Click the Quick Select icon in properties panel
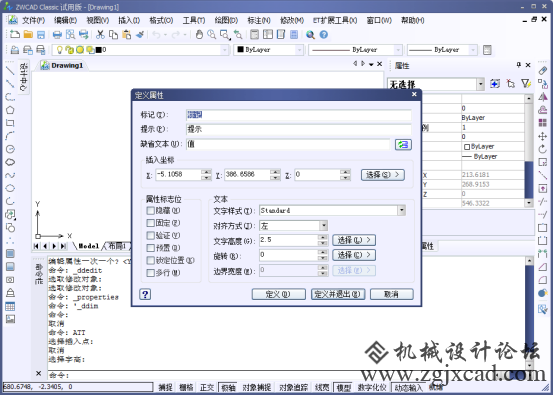Screen dimensions: 553x395 click(526, 84)
